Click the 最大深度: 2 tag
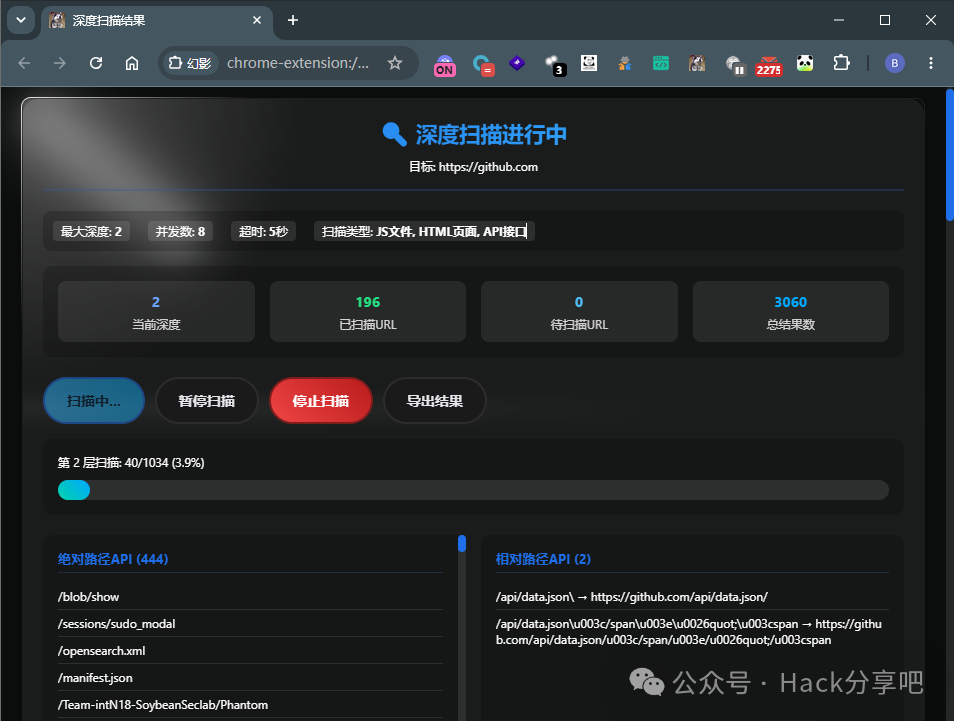This screenshot has height=721, width=954. [91, 231]
